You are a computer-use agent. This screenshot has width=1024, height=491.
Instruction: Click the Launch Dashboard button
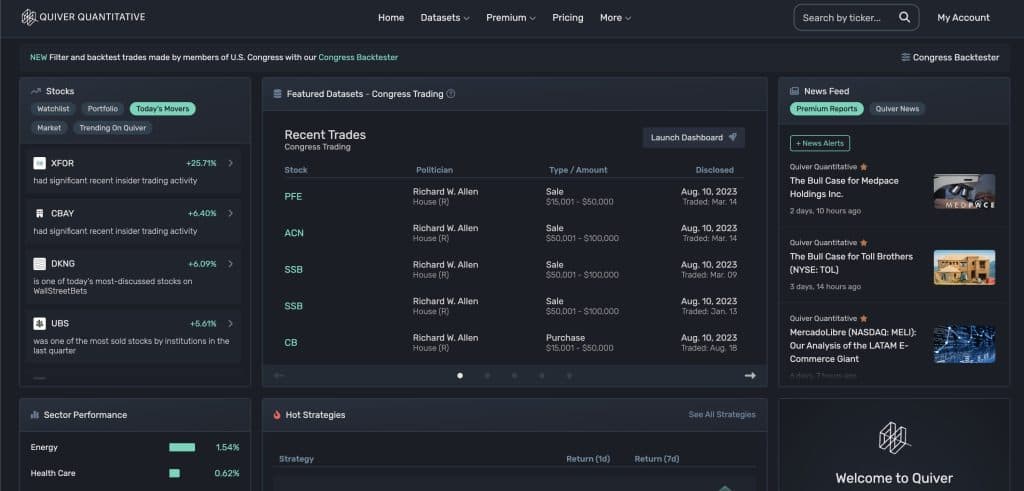694,138
